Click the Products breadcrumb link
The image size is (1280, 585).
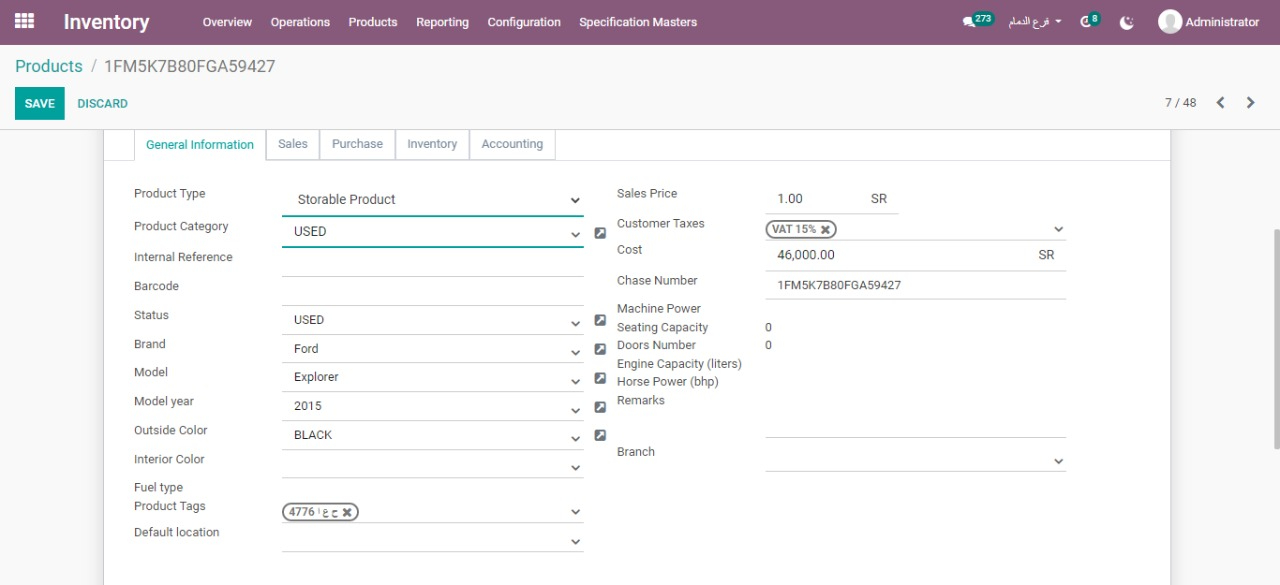[x=49, y=66]
